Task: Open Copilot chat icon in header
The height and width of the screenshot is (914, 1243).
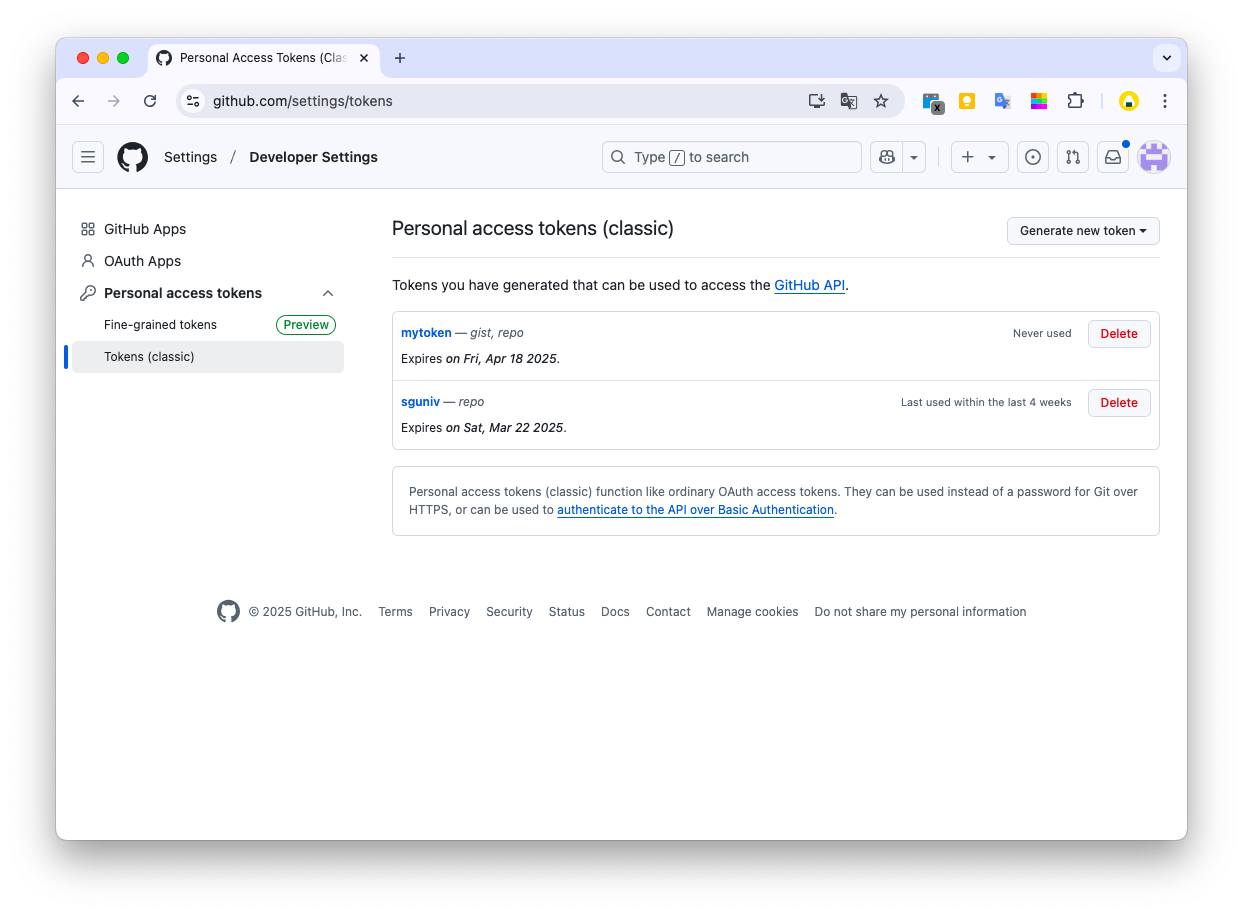Action: pyautogui.click(x=886, y=157)
